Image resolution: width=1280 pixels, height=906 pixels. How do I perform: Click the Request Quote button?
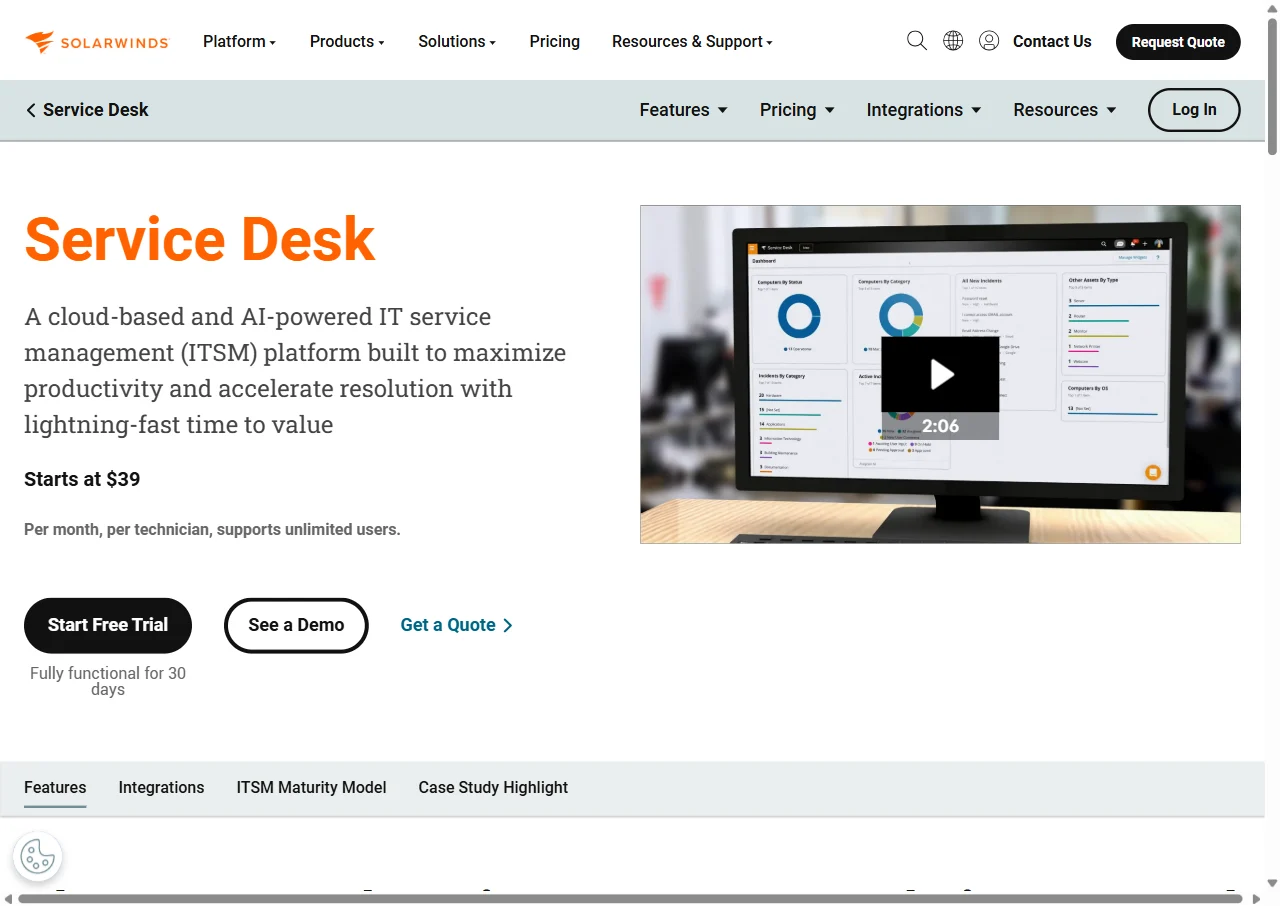1178,42
